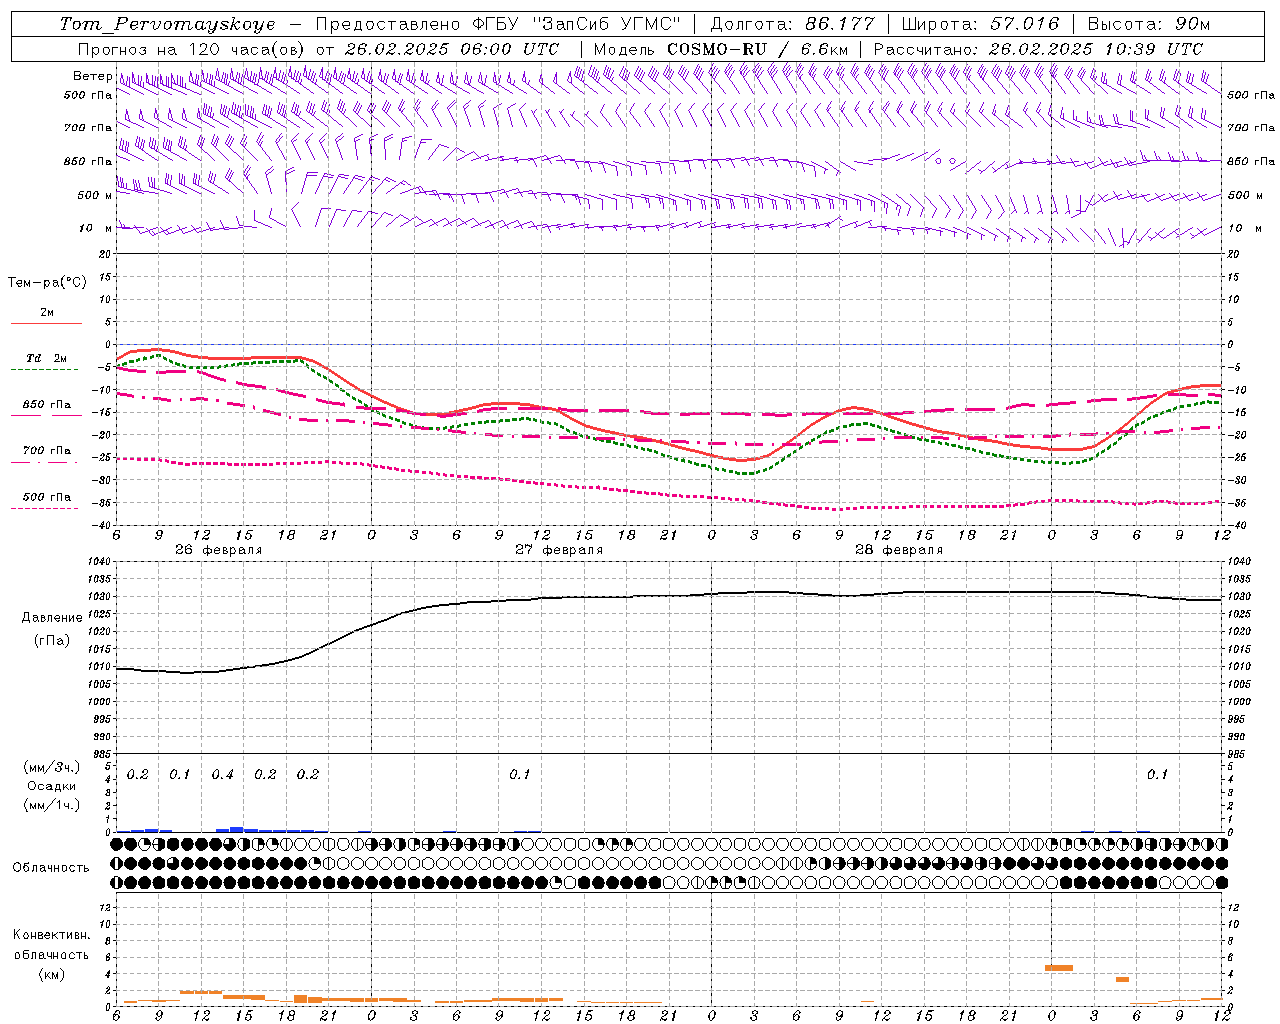This screenshot has width=1280, height=1024.
Task: Click the (мм/1ч.) precipitation unit label
Action: point(52,805)
